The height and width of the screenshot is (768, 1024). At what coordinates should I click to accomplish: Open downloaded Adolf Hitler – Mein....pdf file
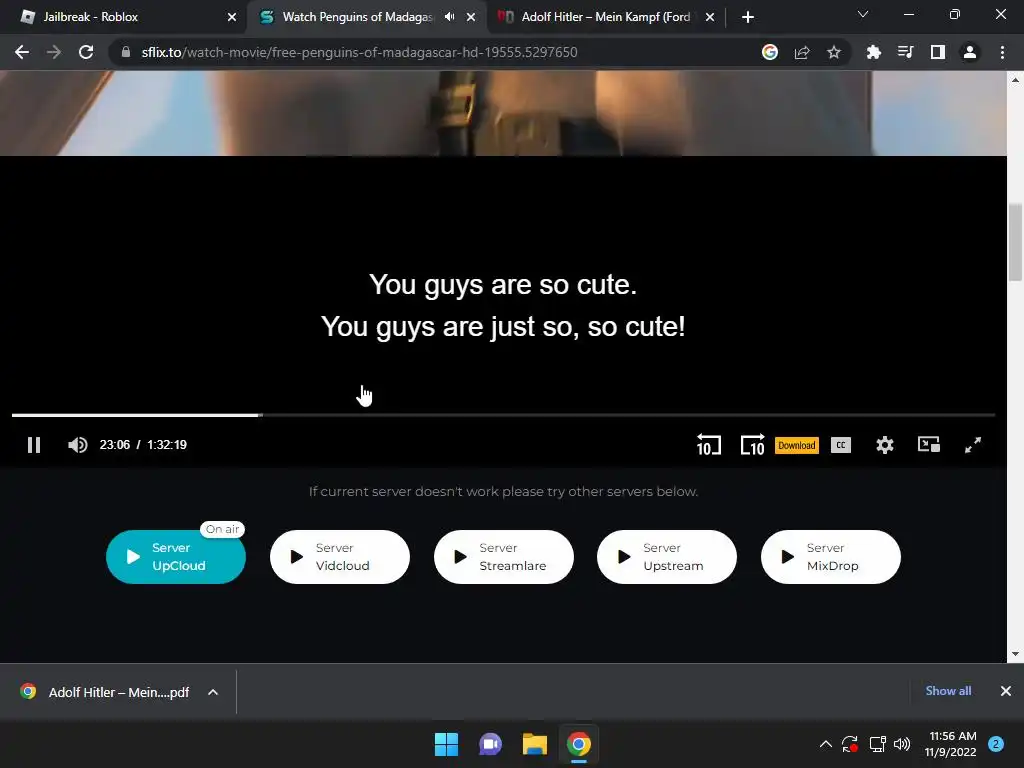tap(104, 692)
